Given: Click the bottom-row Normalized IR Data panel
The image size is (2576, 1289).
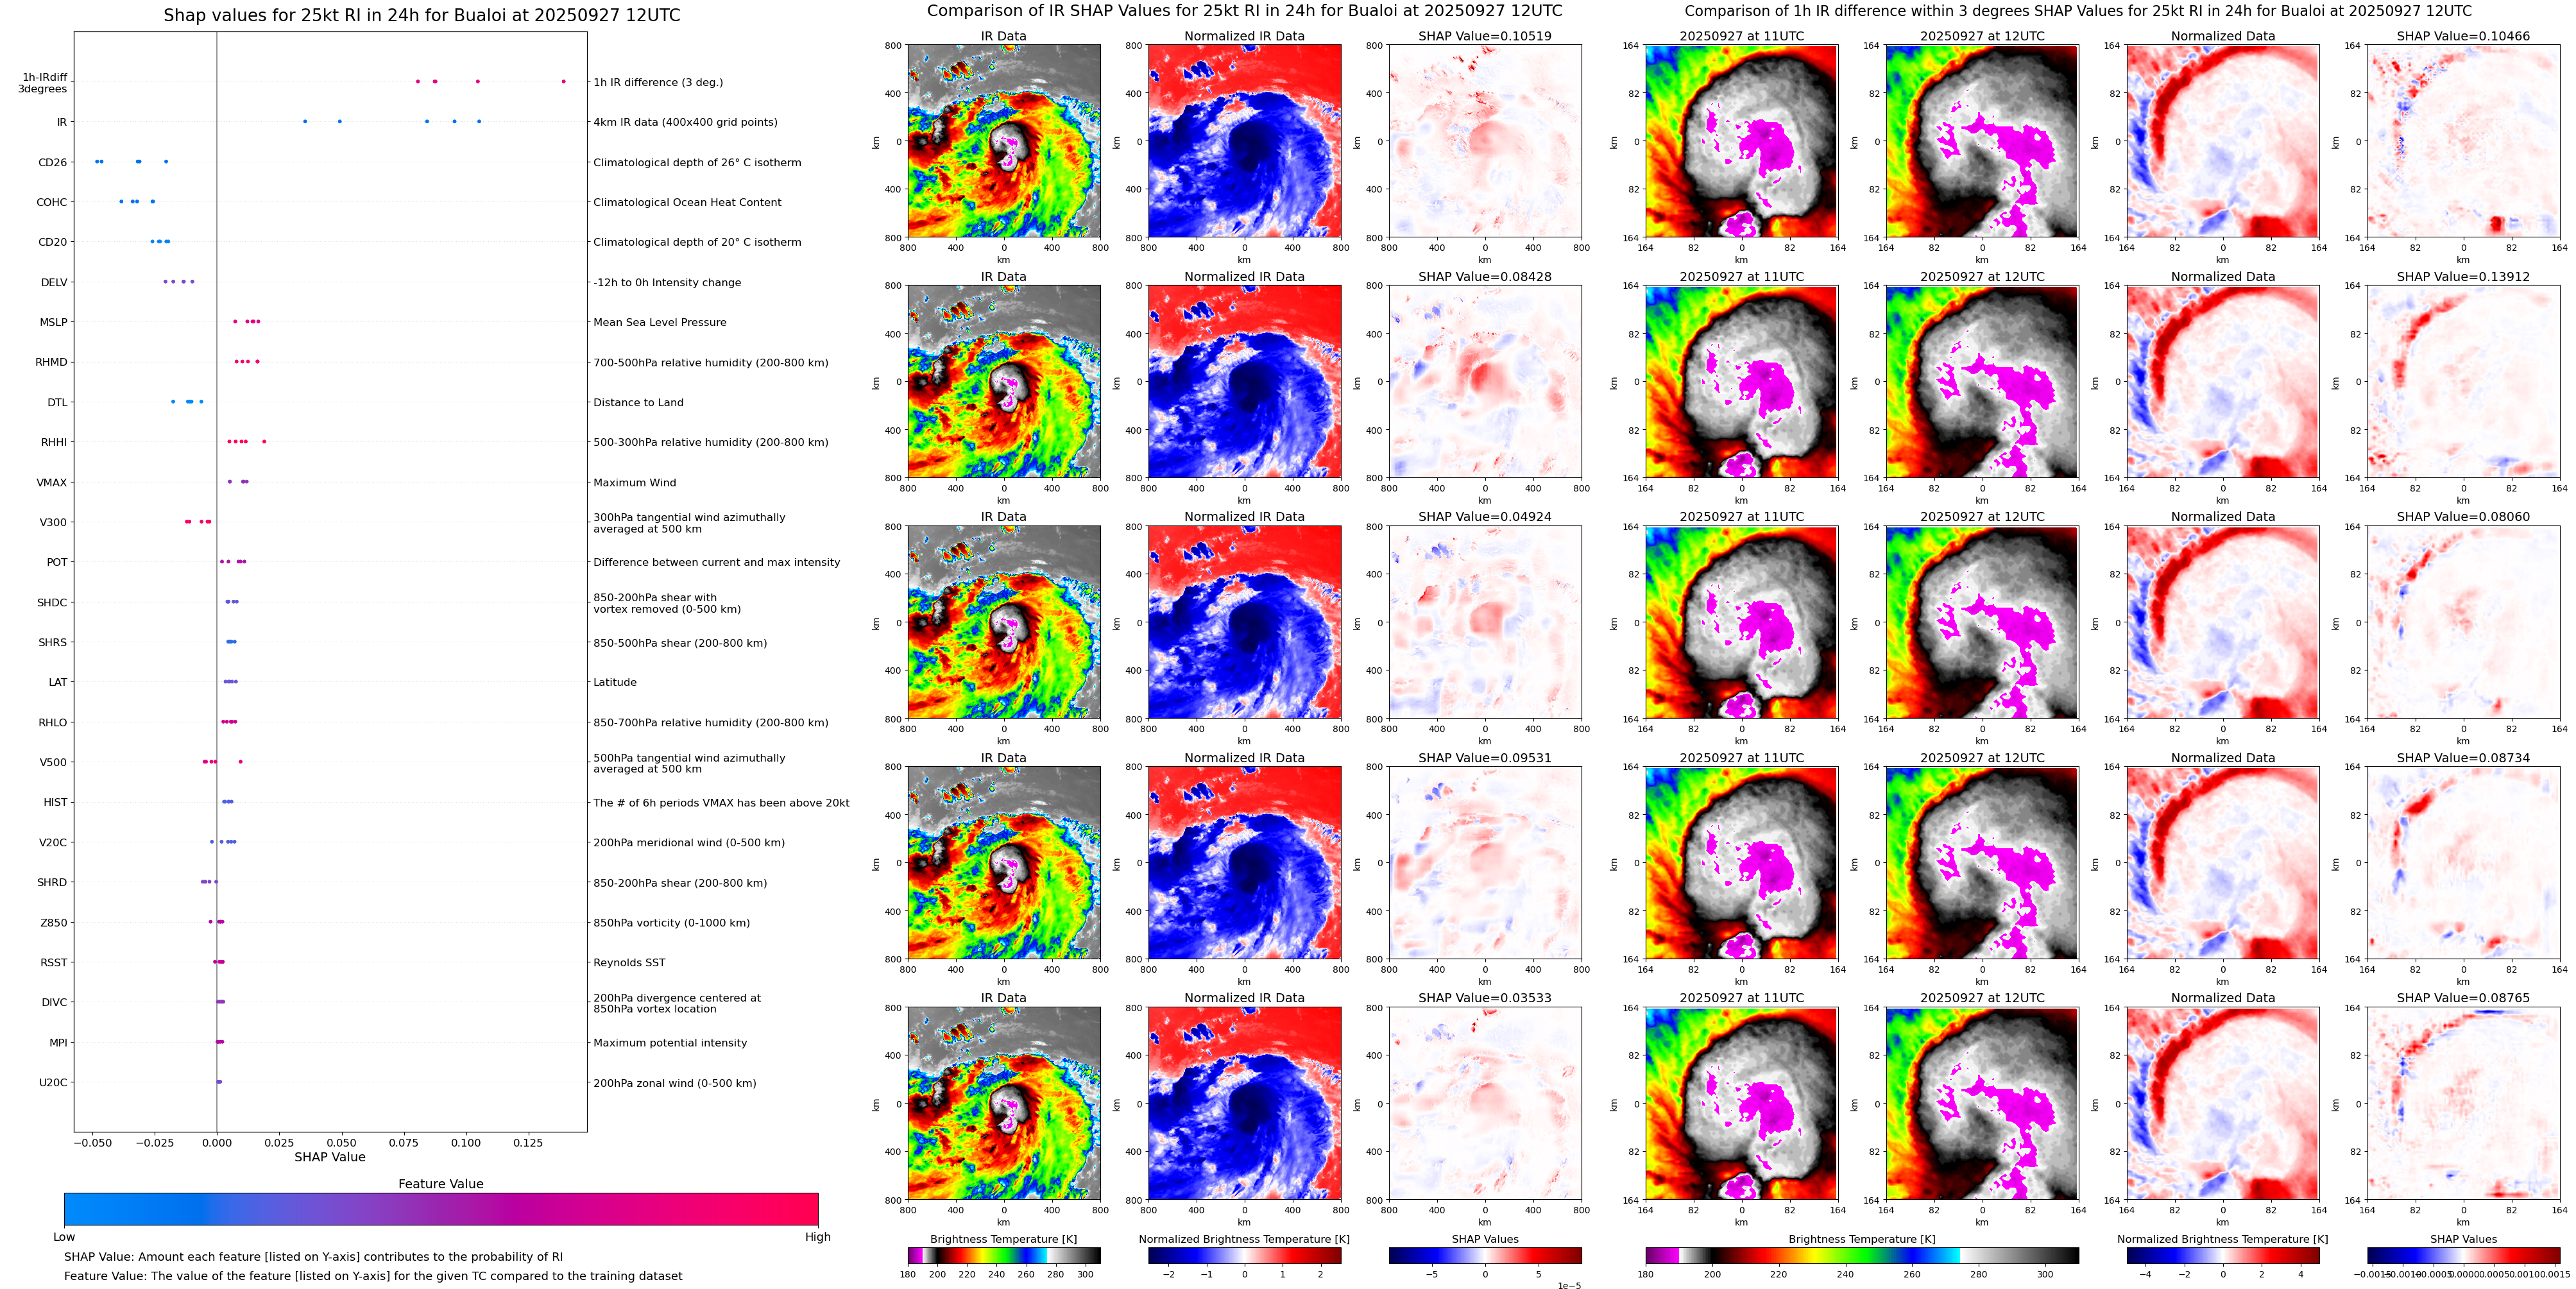Looking at the screenshot, I should (x=1244, y=1103).
